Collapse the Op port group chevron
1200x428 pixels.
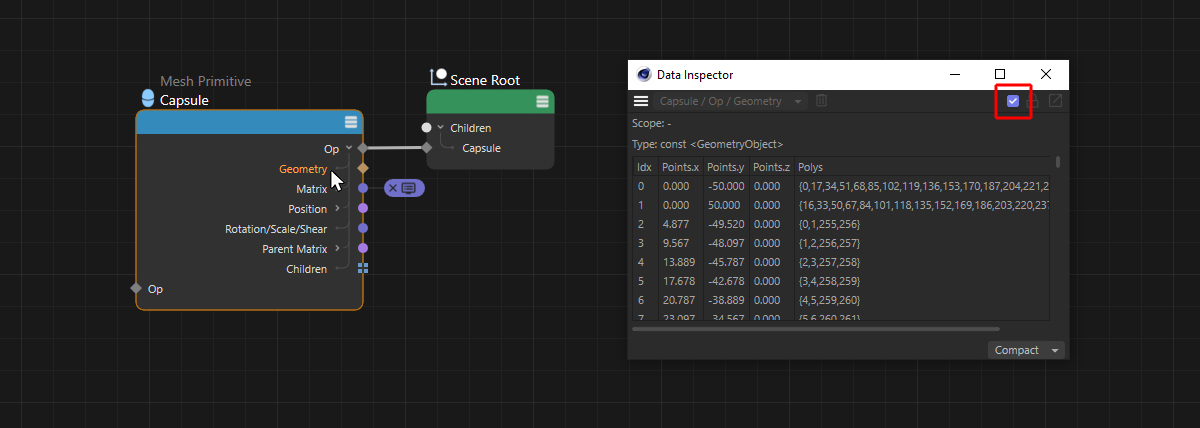click(x=349, y=148)
